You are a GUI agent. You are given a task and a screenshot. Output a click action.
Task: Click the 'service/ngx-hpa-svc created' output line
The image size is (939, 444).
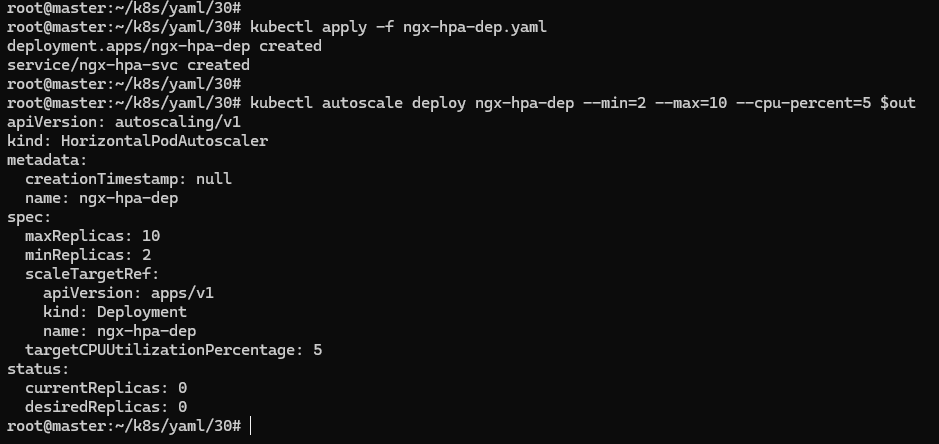(128, 65)
